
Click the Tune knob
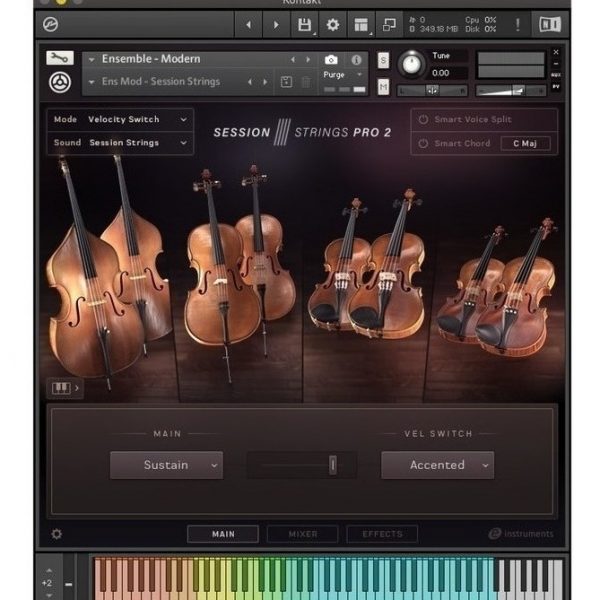tap(411, 64)
